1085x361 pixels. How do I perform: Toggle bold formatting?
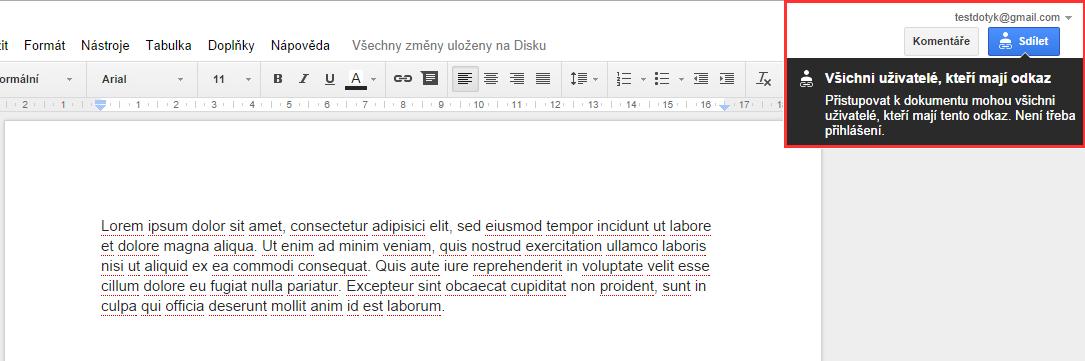click(x=277, y=79)
